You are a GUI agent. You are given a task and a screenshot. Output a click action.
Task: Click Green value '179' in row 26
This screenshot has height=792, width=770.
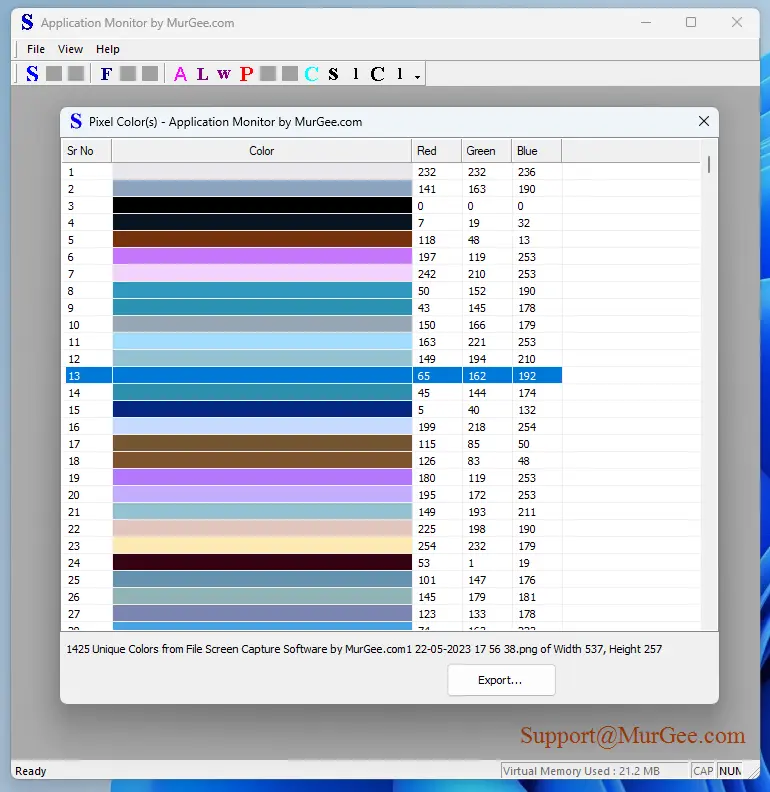pos(476,597)
